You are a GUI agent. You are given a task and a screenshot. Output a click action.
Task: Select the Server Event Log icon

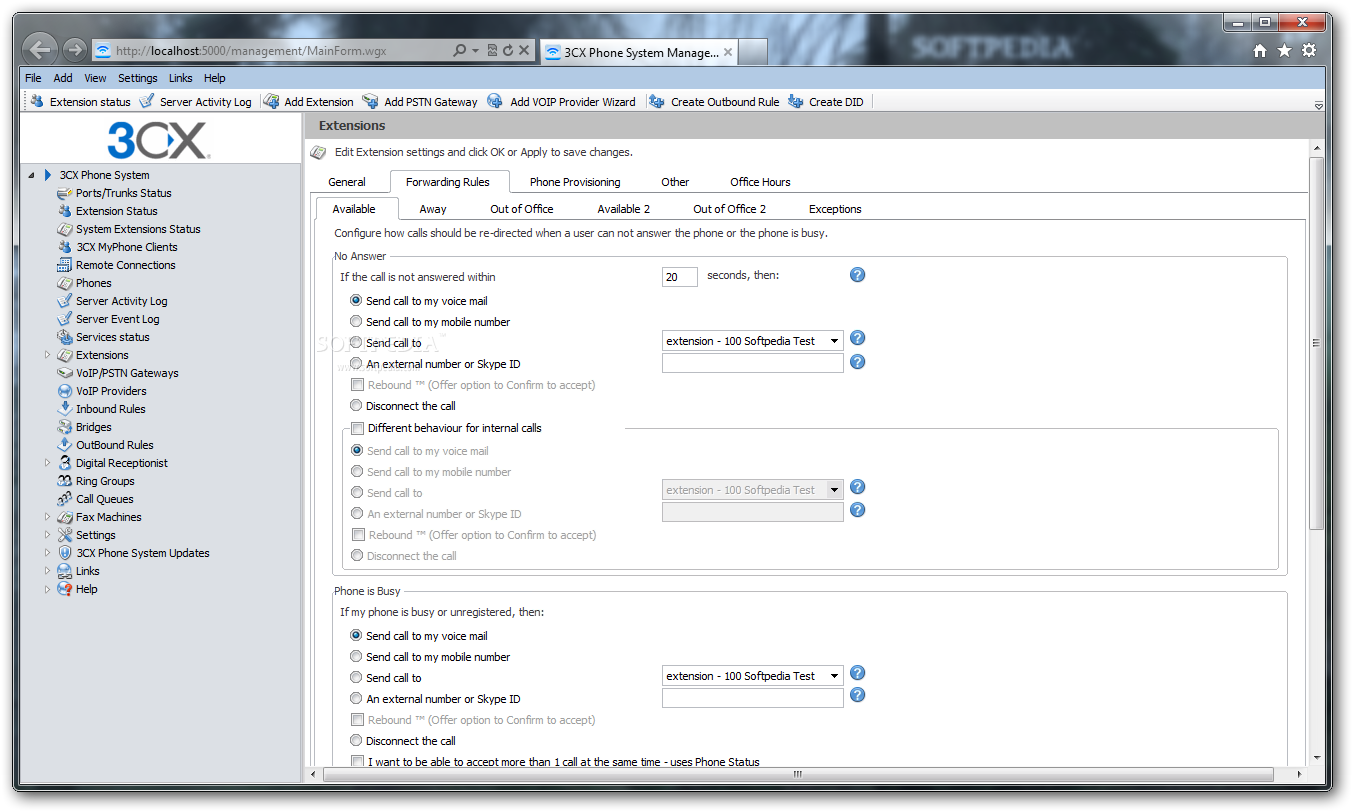(x=65, y=319)
